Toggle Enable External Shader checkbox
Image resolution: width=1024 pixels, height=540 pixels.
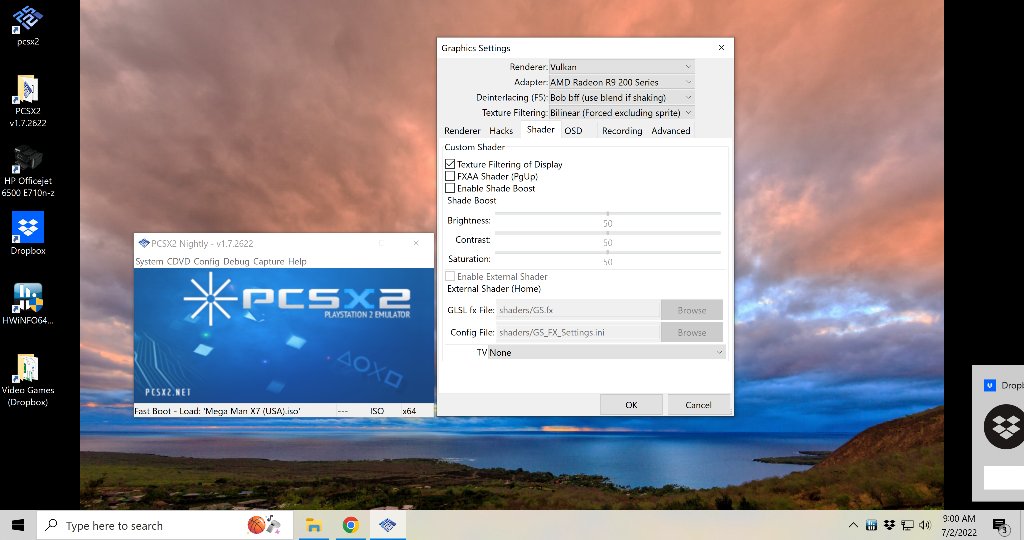point(450,276)
